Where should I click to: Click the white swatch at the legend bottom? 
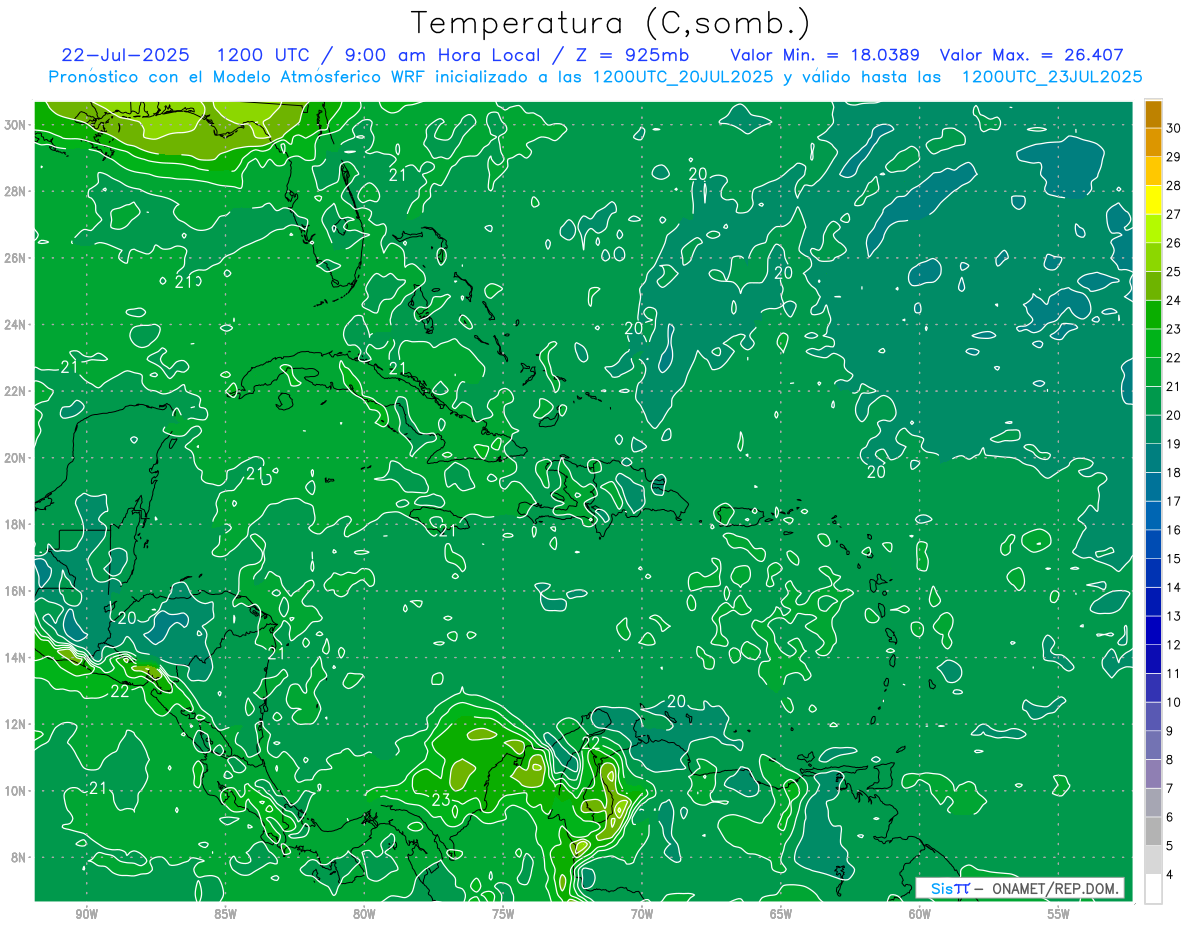(x=1153, y=888)
